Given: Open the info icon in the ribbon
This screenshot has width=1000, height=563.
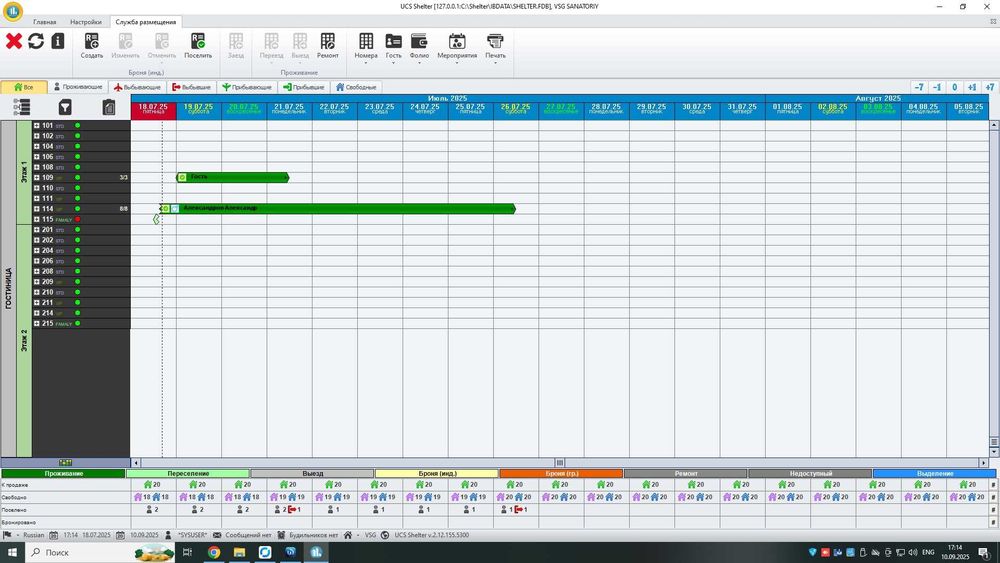Looking at the screenshot, I should tap(58, 41).
